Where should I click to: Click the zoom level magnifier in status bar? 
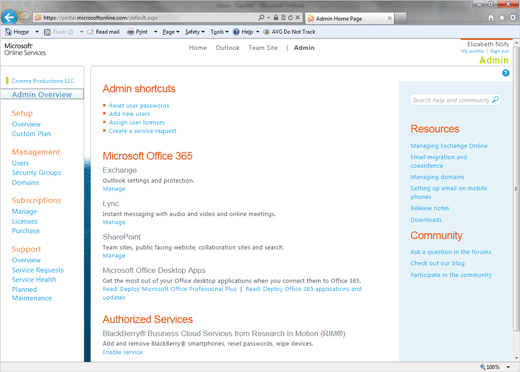click(x=482, y=367)
